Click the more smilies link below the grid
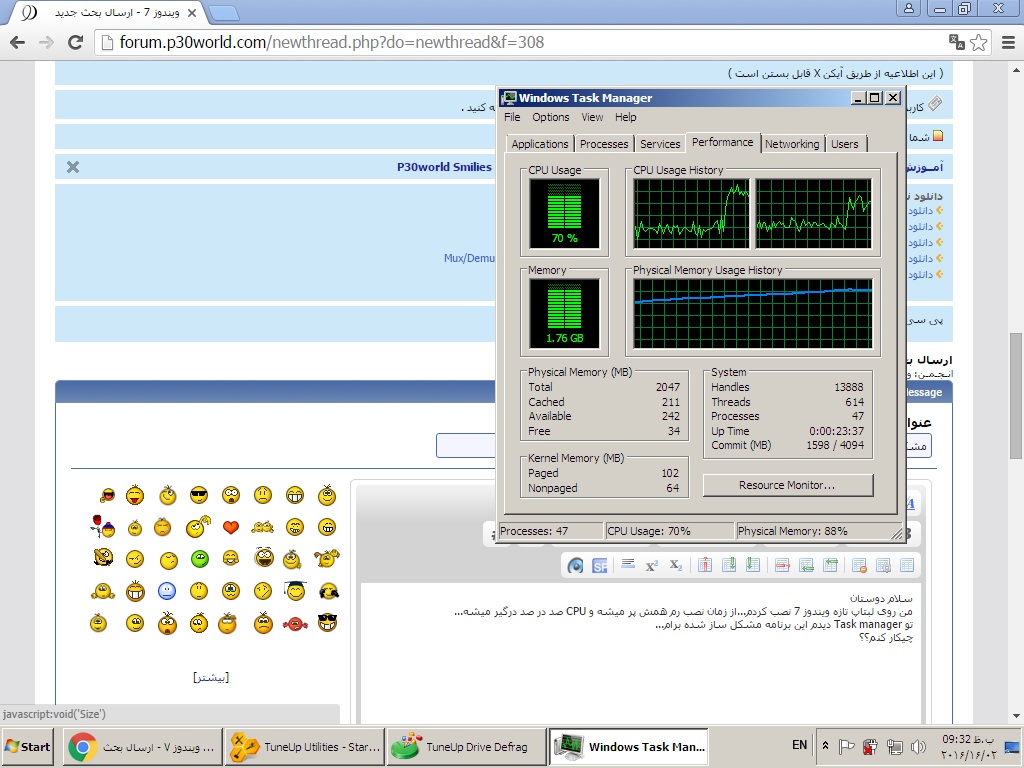 coord(211,677)
